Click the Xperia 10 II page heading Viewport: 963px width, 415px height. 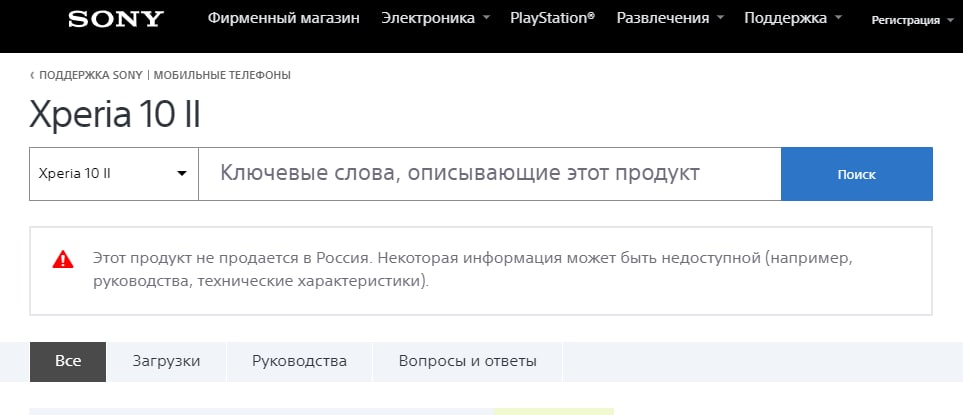115,114
